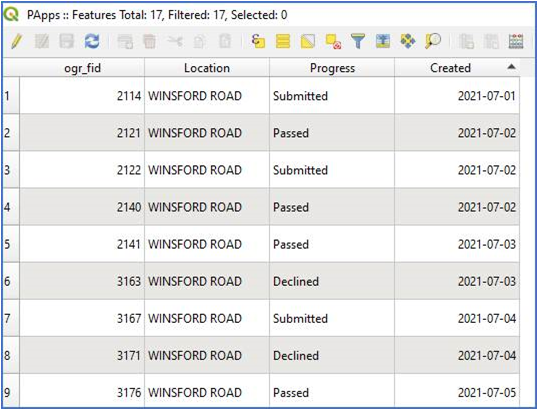Open the field calculator icon
Image resolution: width=539 pixels, height=410 pixels.
516,42
